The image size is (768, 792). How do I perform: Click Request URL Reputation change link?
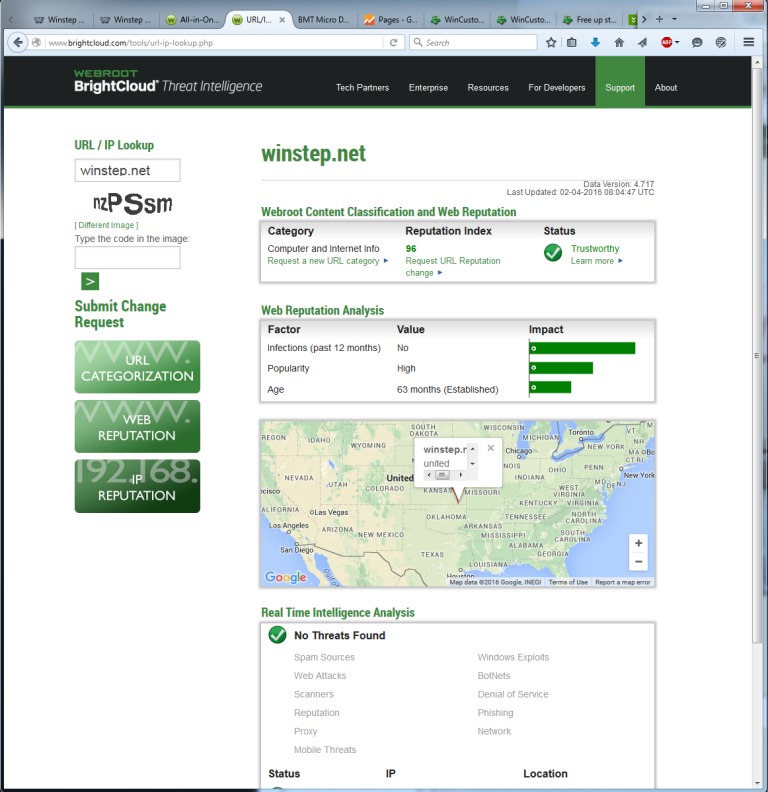(453, 267)
